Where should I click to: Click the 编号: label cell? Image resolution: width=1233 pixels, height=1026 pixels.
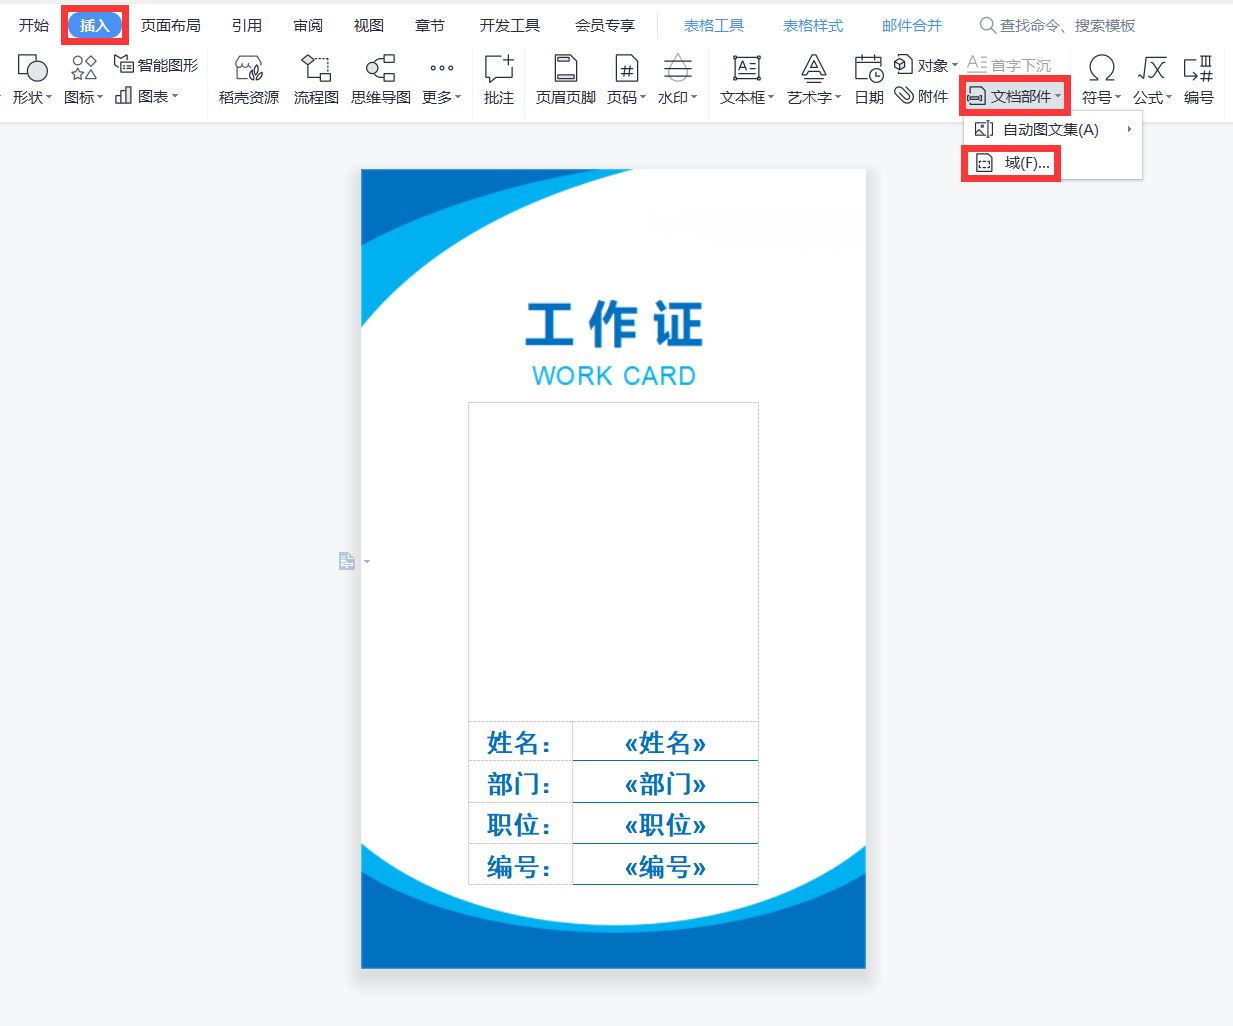[520, 865]
